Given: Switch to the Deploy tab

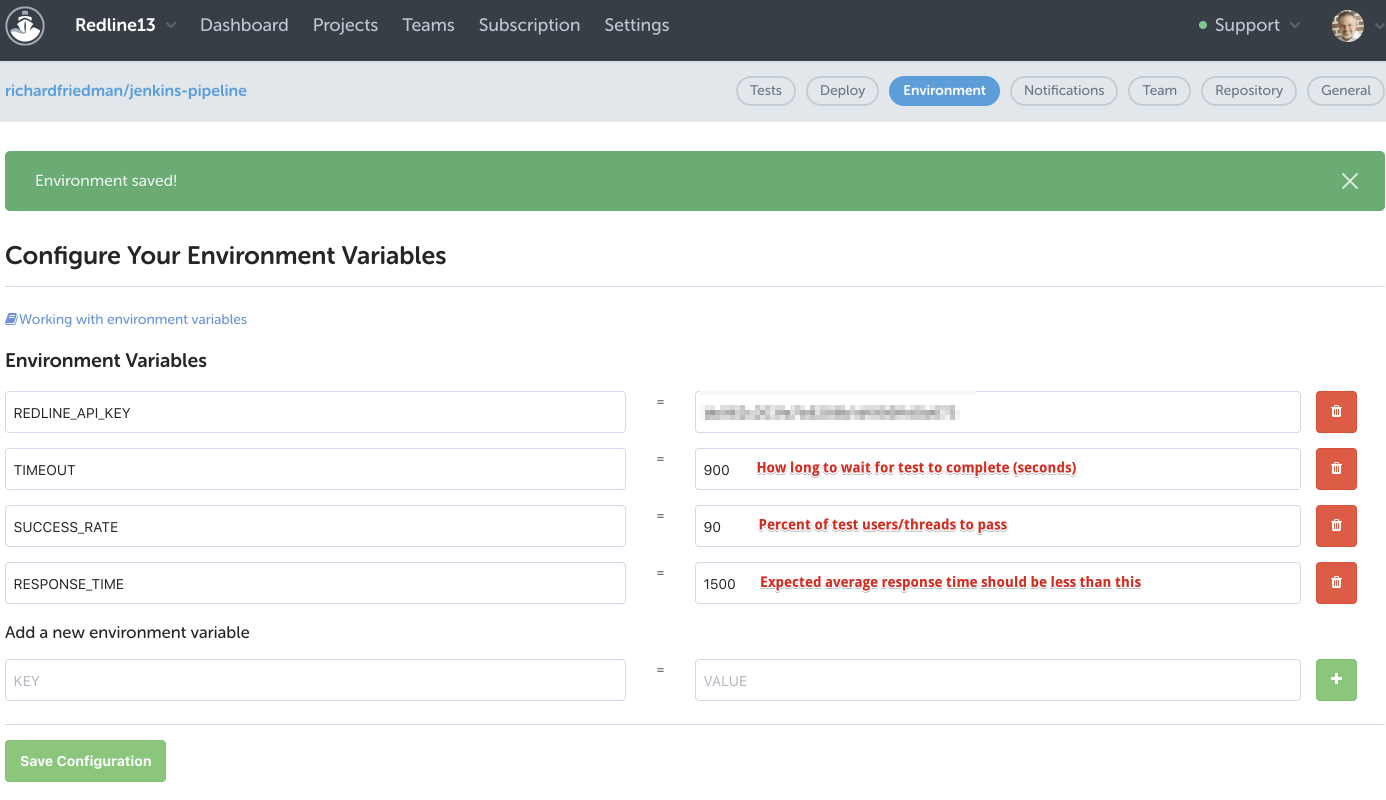Looking at the screenshot, I should pyautogui.click(x=842, y=90).
